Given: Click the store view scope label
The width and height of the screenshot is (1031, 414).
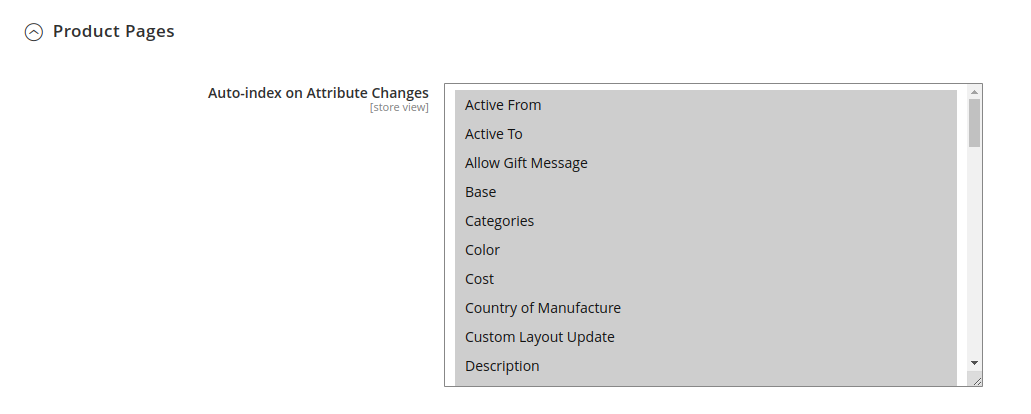Looking at the screenshot, I should pyautogui.click(x=399, y=107).
